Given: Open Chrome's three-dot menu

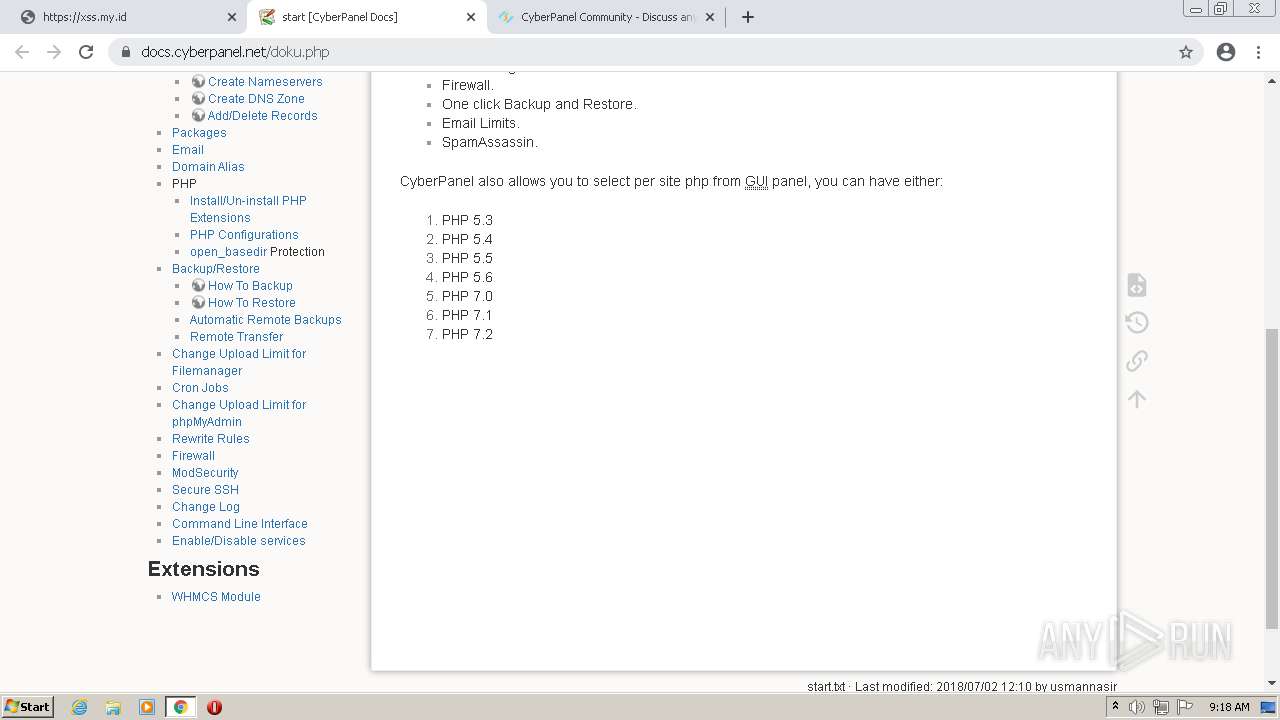Looking at the screenshot, I should pyautogui.click(x=1258, y=52).
